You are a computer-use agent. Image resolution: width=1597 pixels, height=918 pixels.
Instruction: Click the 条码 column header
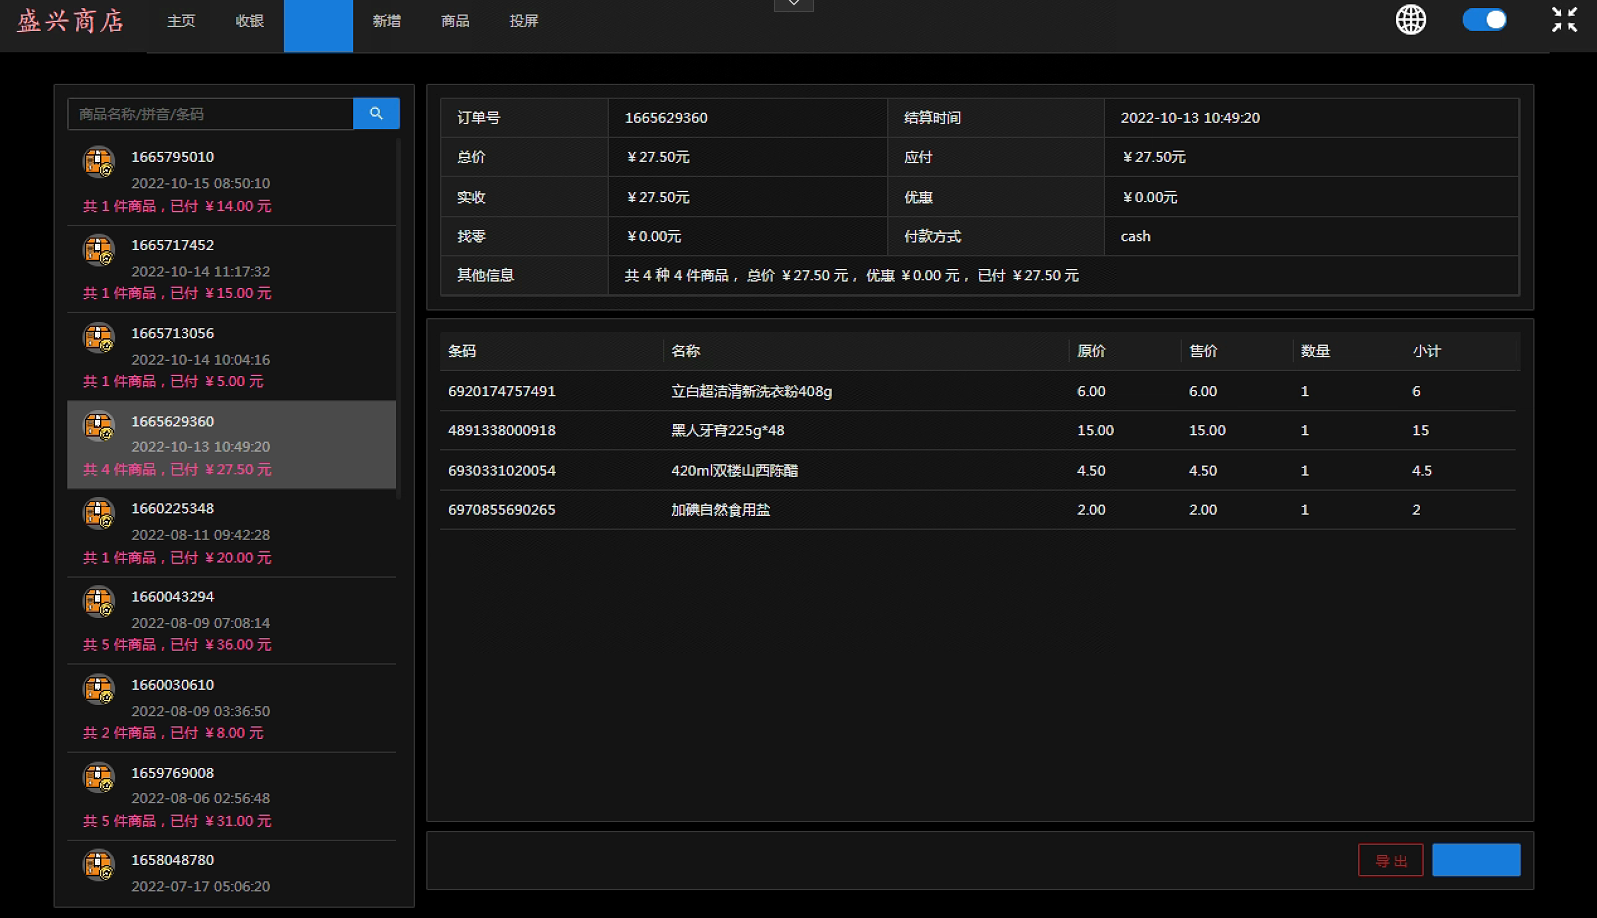(462, 351)
